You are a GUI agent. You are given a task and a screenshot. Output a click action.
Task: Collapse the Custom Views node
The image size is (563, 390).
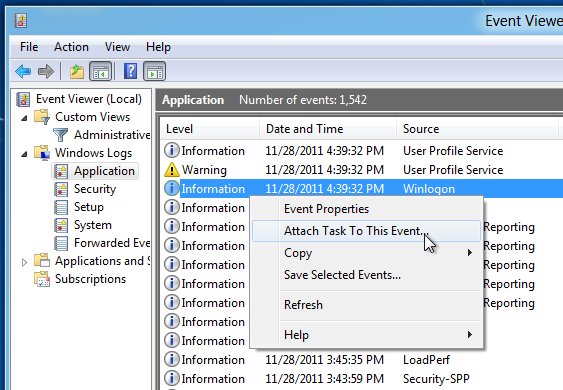pos(24,118)
